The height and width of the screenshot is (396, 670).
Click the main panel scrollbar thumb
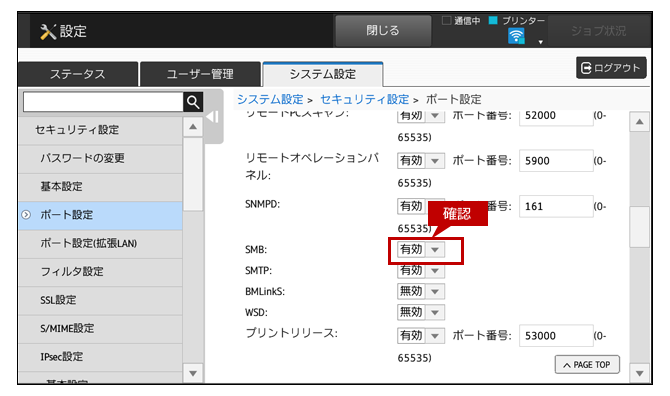(x=639, y=227)
